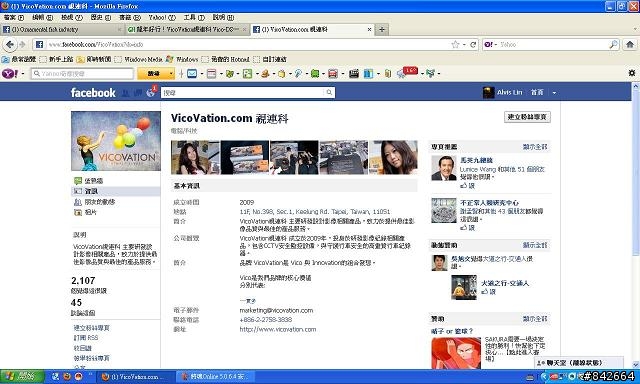Open marketing@vicovation.com email link
The image size is (640, 384).
coord(276,311)
